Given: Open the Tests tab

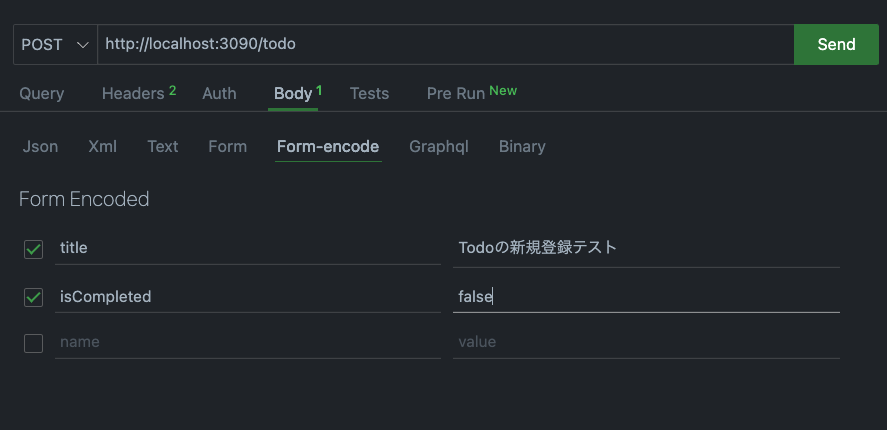Looking at the screenshot, I should click(369, 93).
